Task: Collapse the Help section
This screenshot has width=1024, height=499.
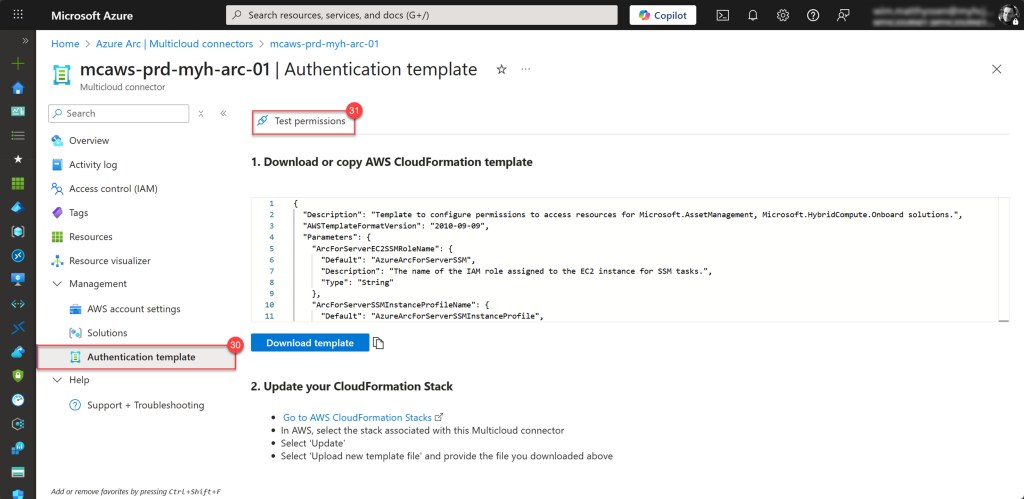Action: pos(56,380)
